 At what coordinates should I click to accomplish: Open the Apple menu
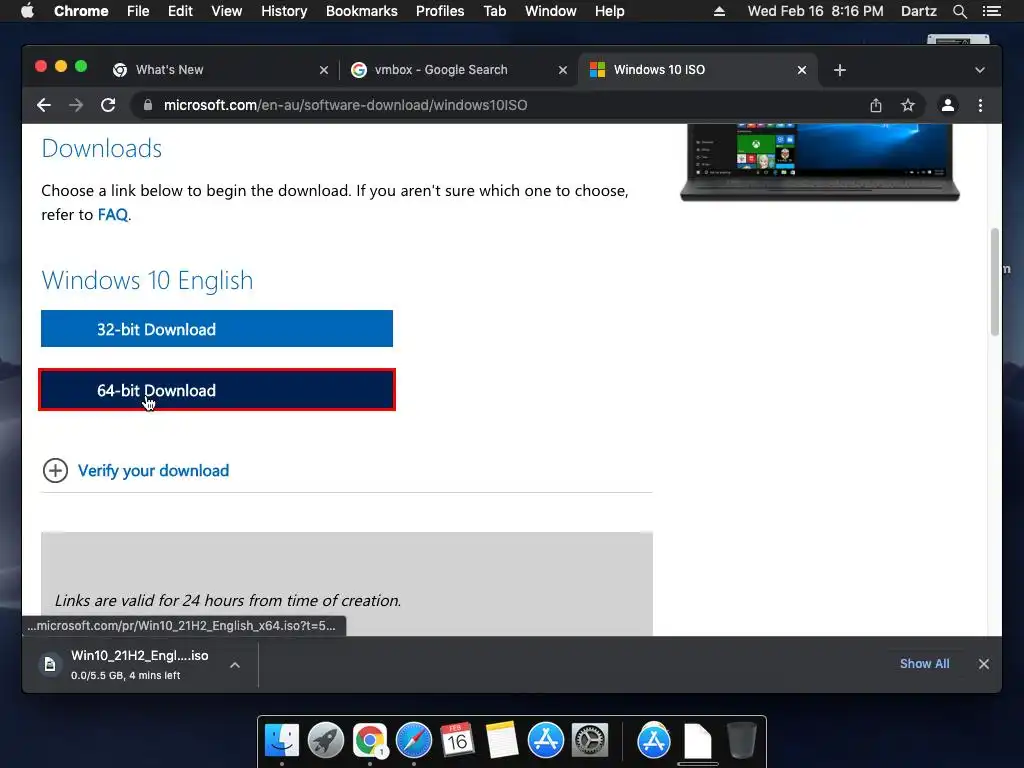click(x=27, y=11)
